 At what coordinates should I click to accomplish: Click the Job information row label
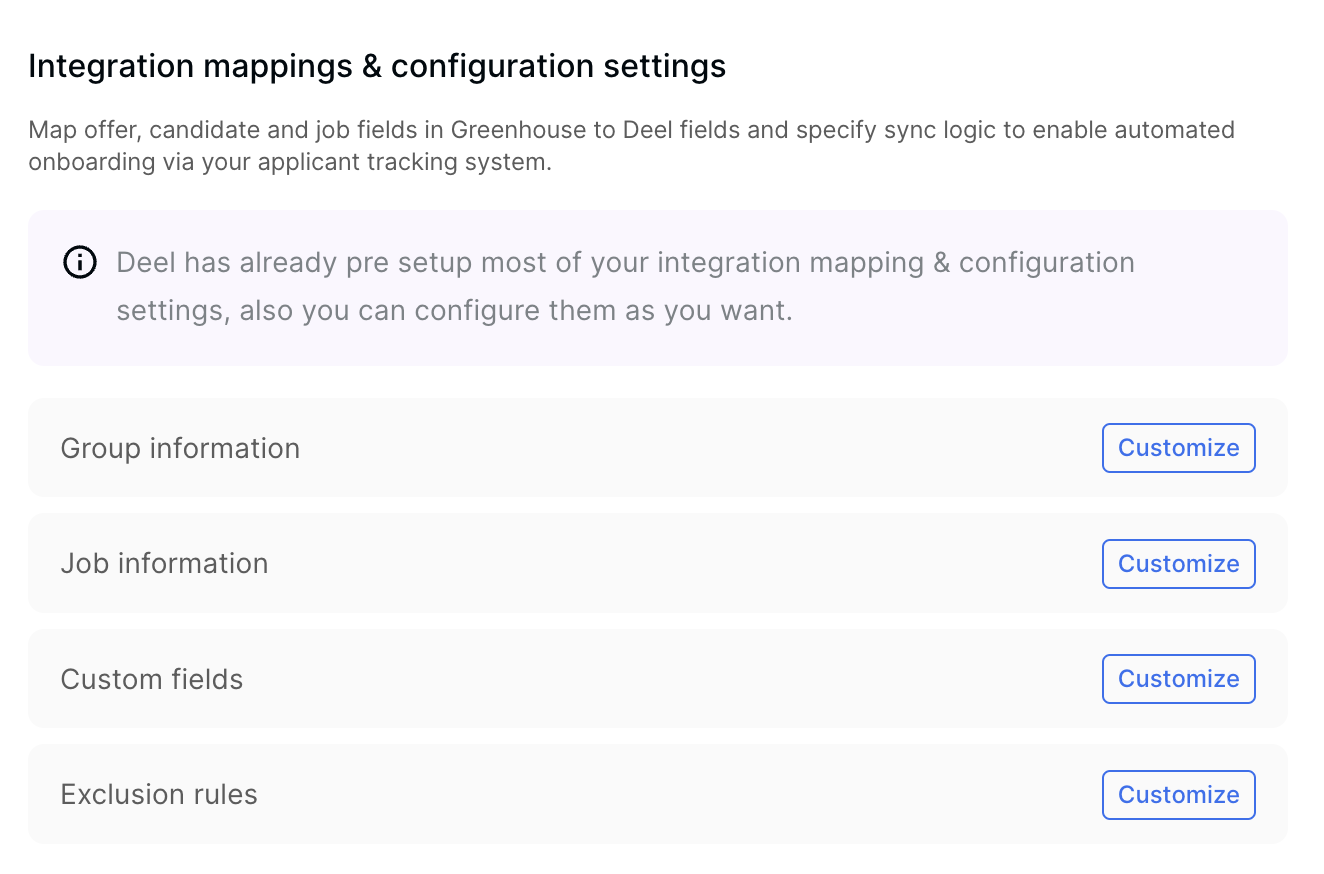164,563
